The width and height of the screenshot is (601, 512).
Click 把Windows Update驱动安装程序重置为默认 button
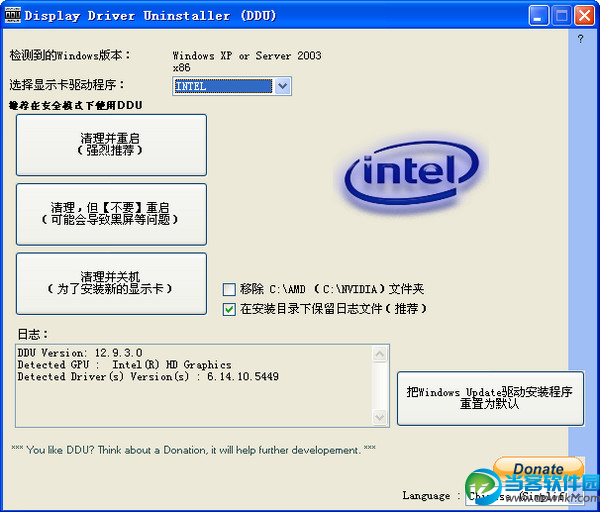pyautogui.click(x=491, y=398)
